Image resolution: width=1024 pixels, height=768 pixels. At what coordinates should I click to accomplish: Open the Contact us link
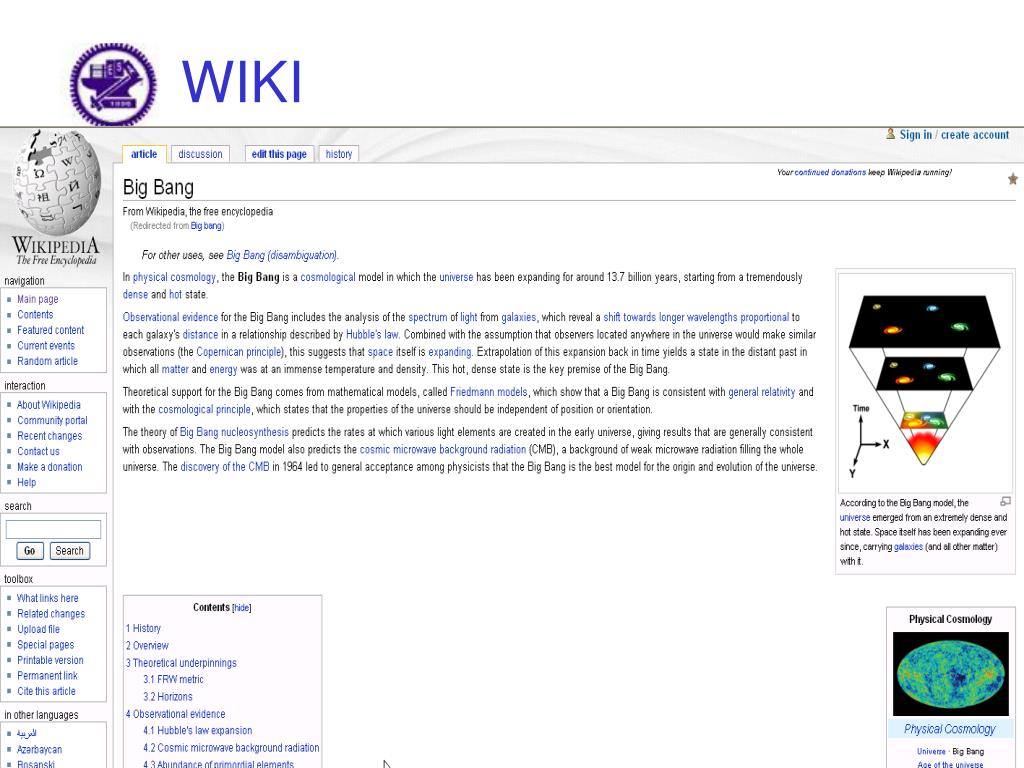point(38,451)
